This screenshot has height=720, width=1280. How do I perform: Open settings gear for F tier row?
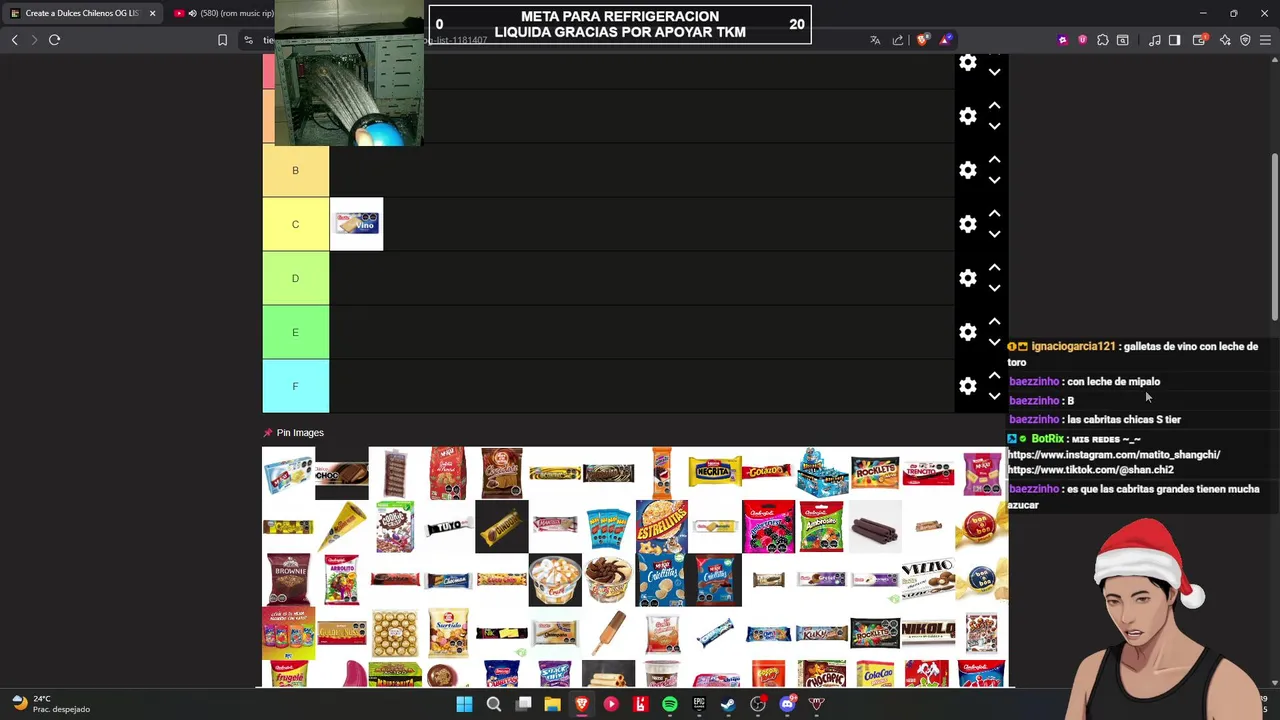pyautogui.click(x=967, y=386)
